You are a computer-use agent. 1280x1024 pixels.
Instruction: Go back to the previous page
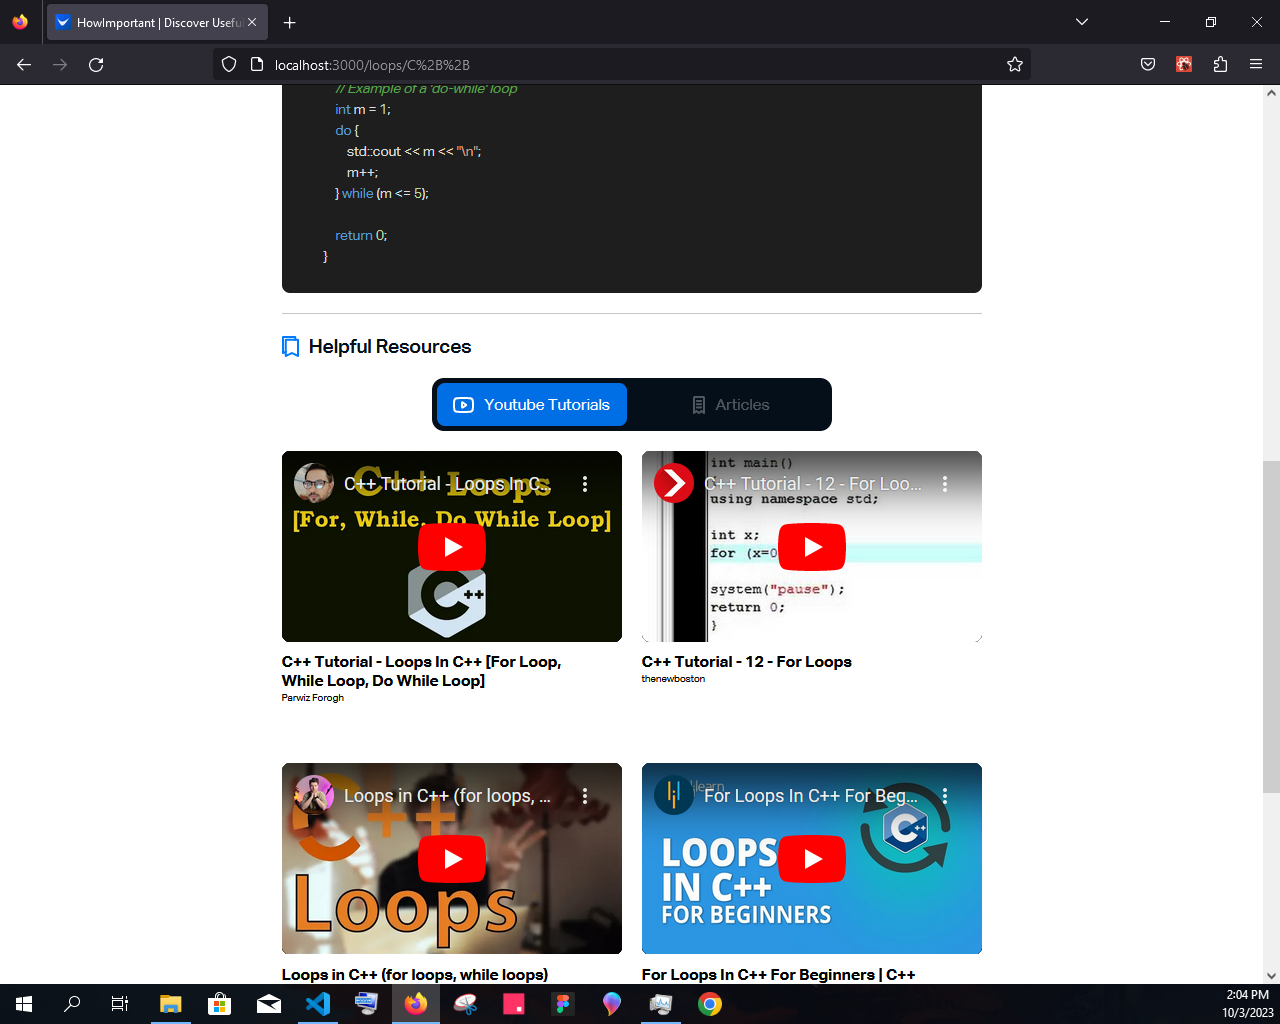24,64
